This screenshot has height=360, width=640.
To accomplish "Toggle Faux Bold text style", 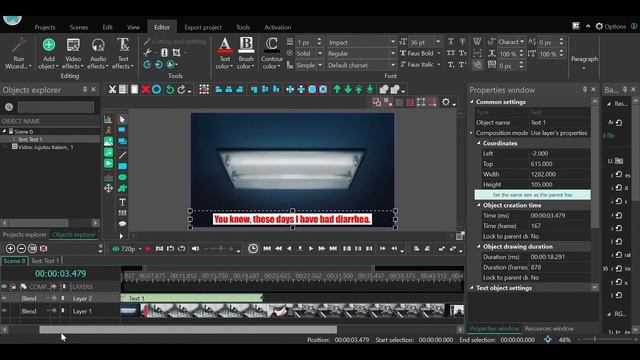I will click(419, 53).
